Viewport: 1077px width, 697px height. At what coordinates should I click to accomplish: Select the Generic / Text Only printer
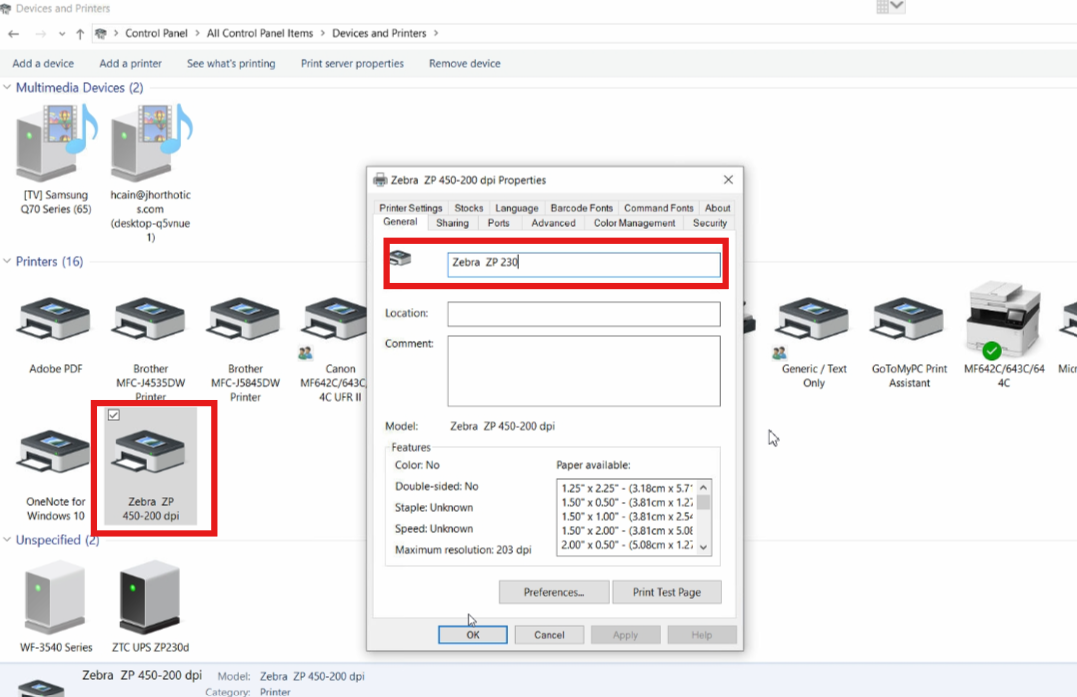point(813,322)
